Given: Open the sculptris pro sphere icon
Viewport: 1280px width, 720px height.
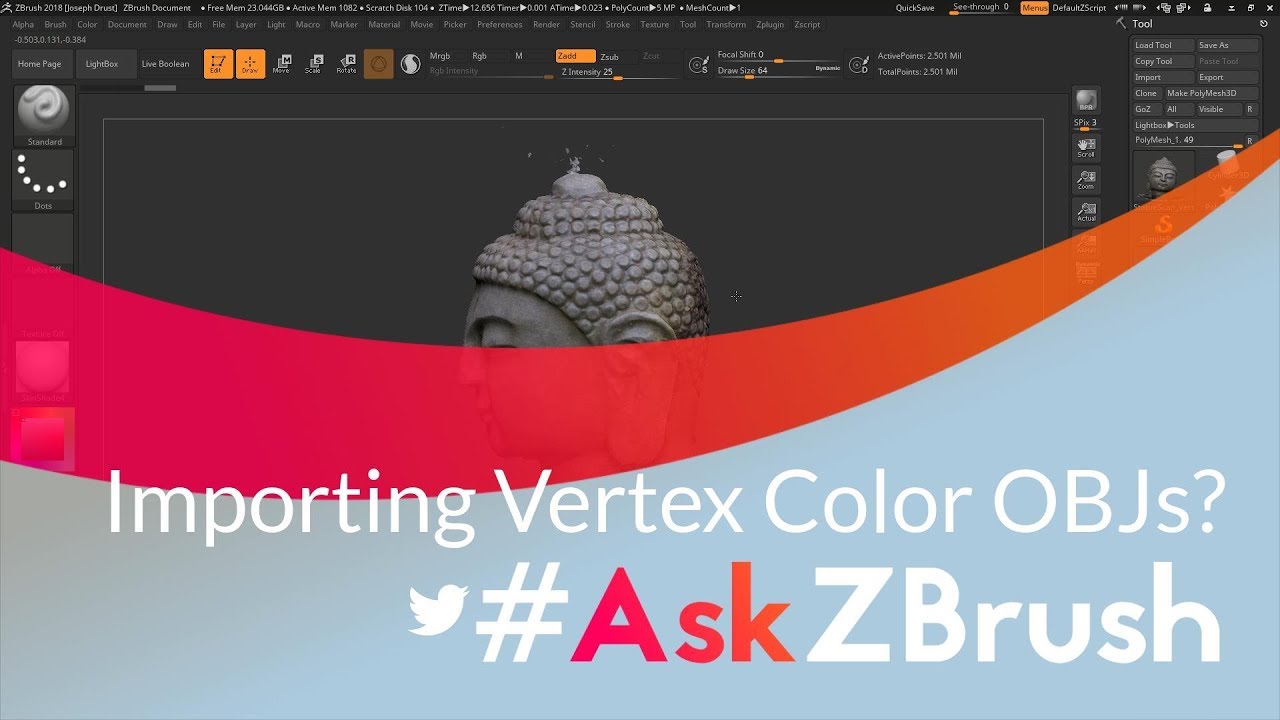Looking at the screenshot, I should point(410,64).
